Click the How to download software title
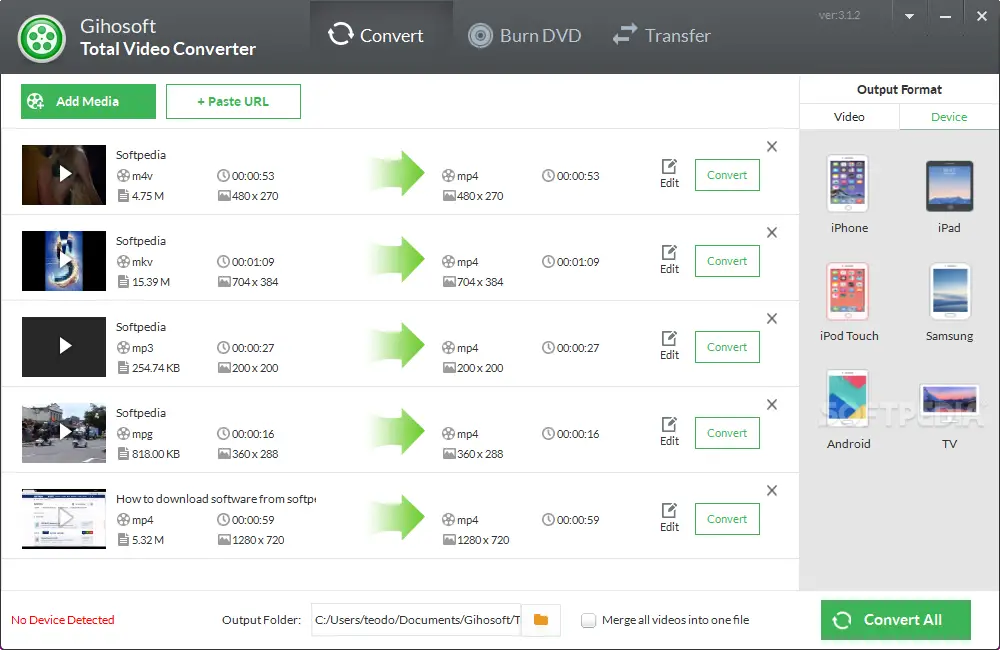The height and width of the screenshot is (650, 1003). [x=216, y=498]
